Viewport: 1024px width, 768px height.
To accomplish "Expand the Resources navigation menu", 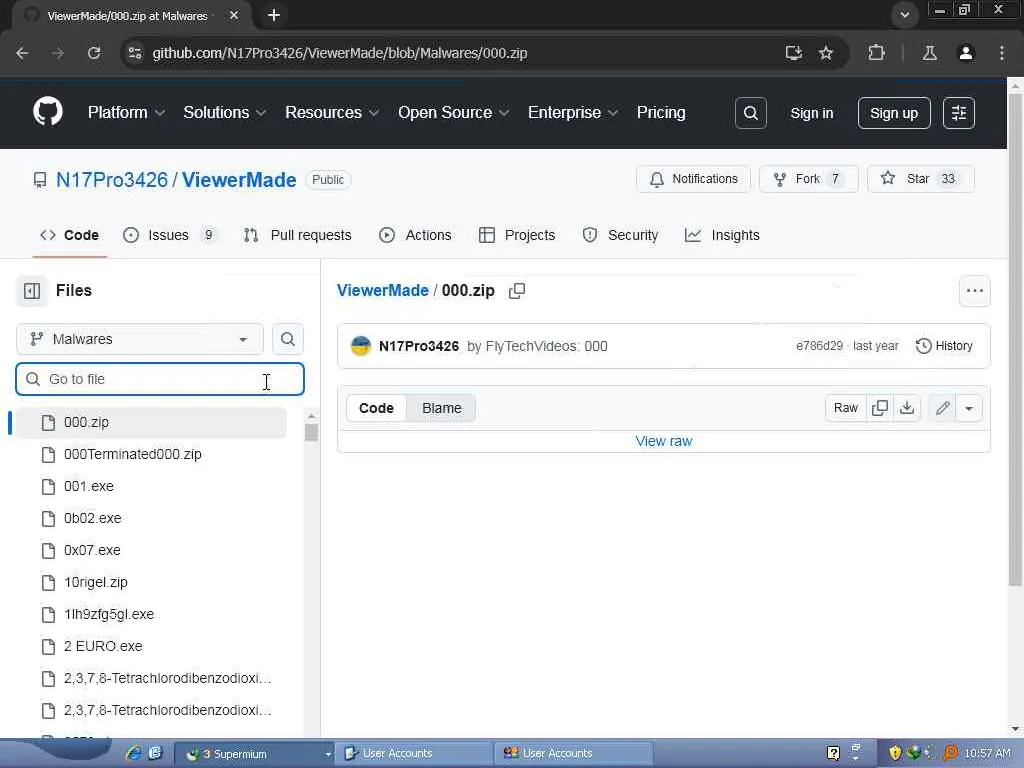I will [x=332, y=112].
